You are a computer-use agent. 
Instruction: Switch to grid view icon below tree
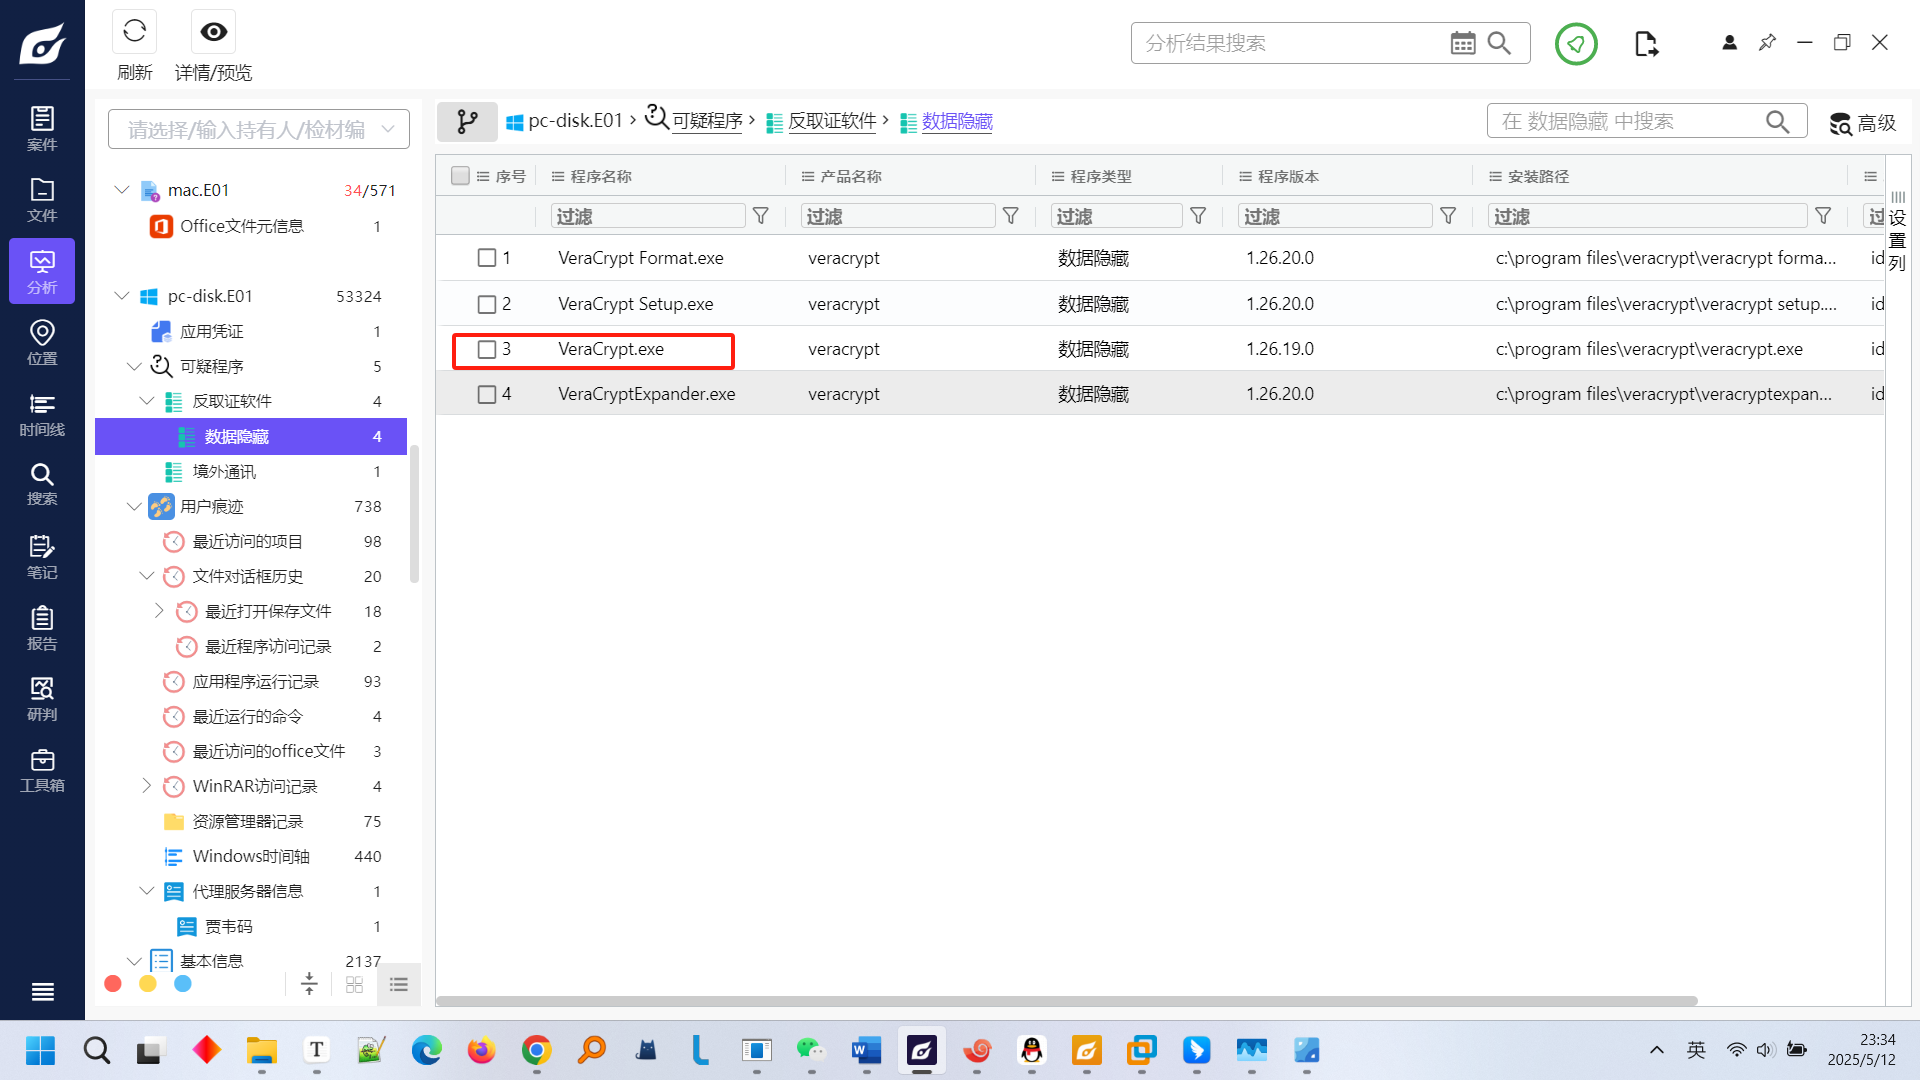[x=354, y=984]
